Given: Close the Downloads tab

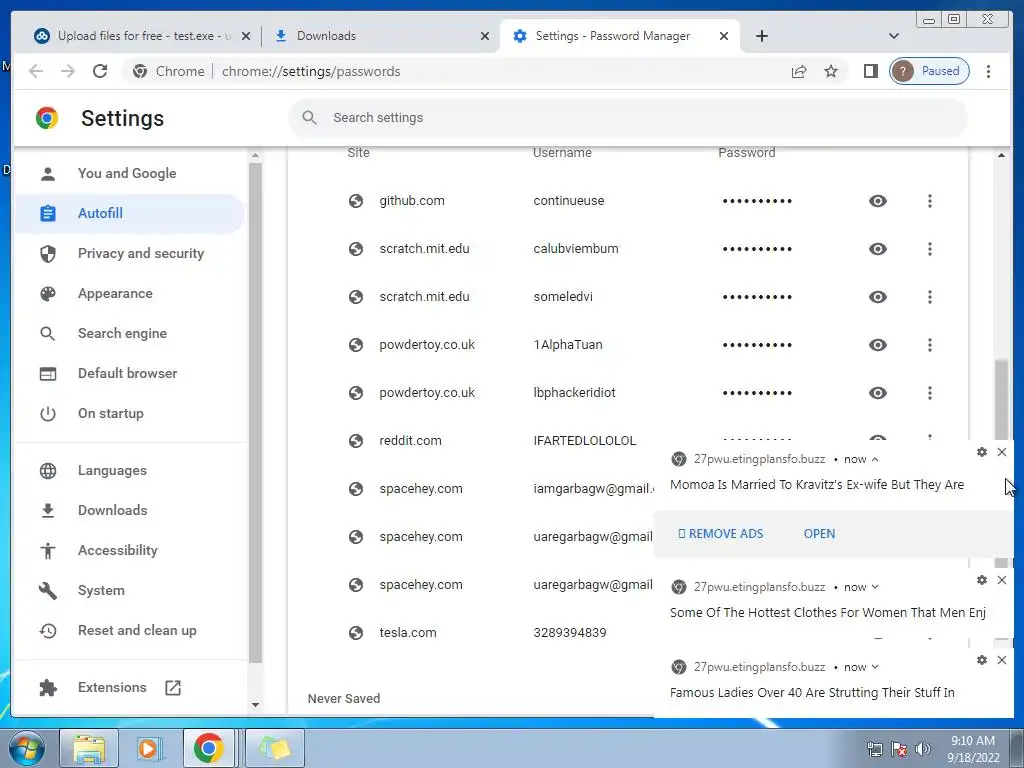Looking at the screenshot, I should [485, 36].
